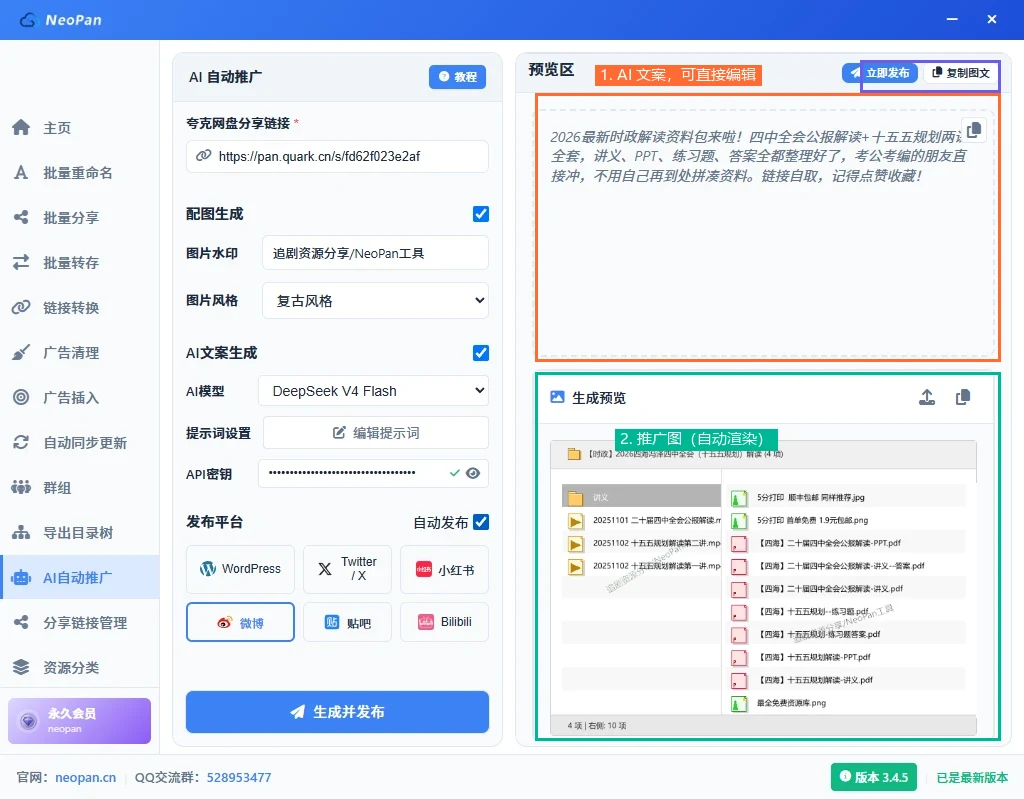Click the 批量重命名 letter A icon

pyautogui.click(x=21, y=172)
